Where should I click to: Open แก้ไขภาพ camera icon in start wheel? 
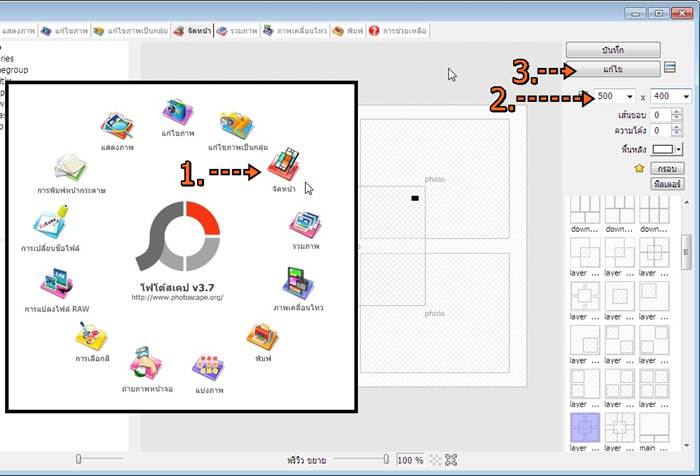tap(178, 112)
